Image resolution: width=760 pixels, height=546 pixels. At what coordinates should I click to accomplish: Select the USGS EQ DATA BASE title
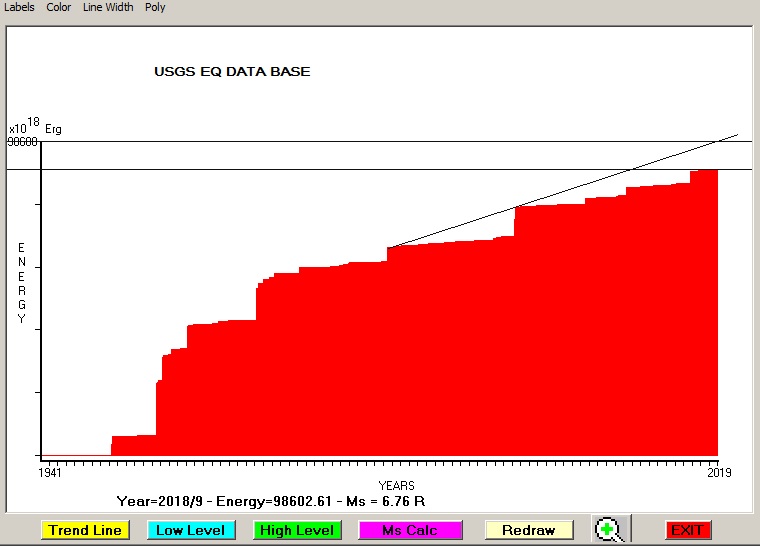pyautogui.click(x=232, y=72)
